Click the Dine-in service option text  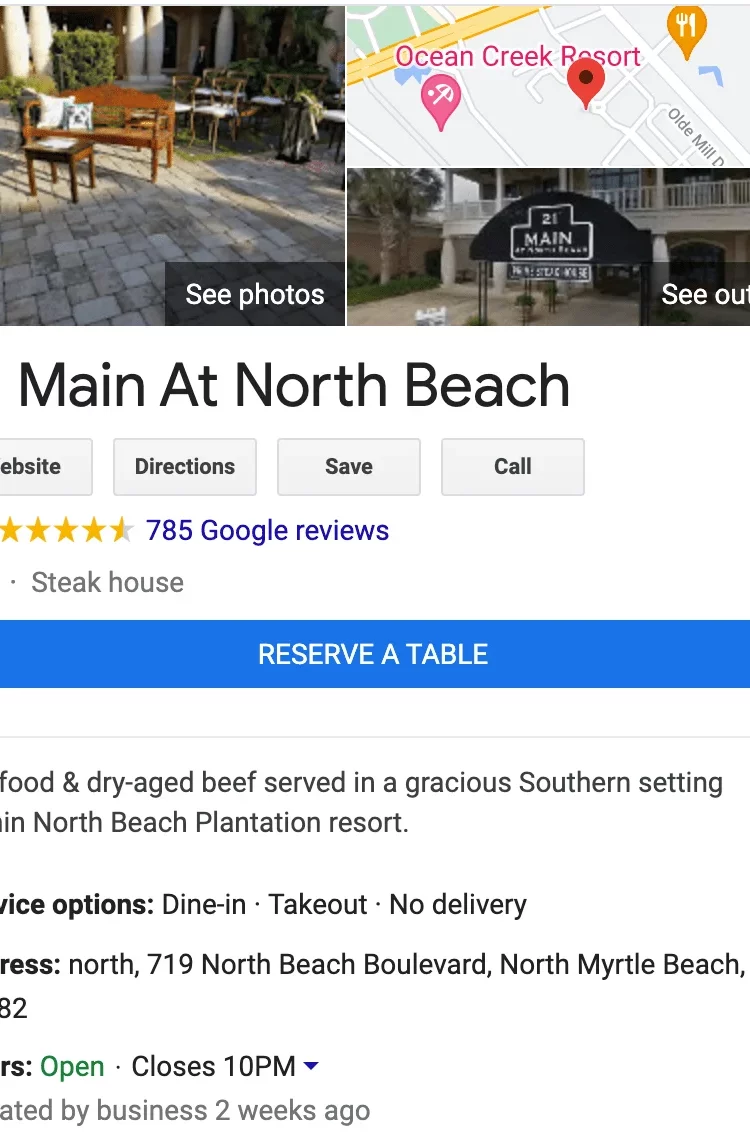(x=204, y=905)
